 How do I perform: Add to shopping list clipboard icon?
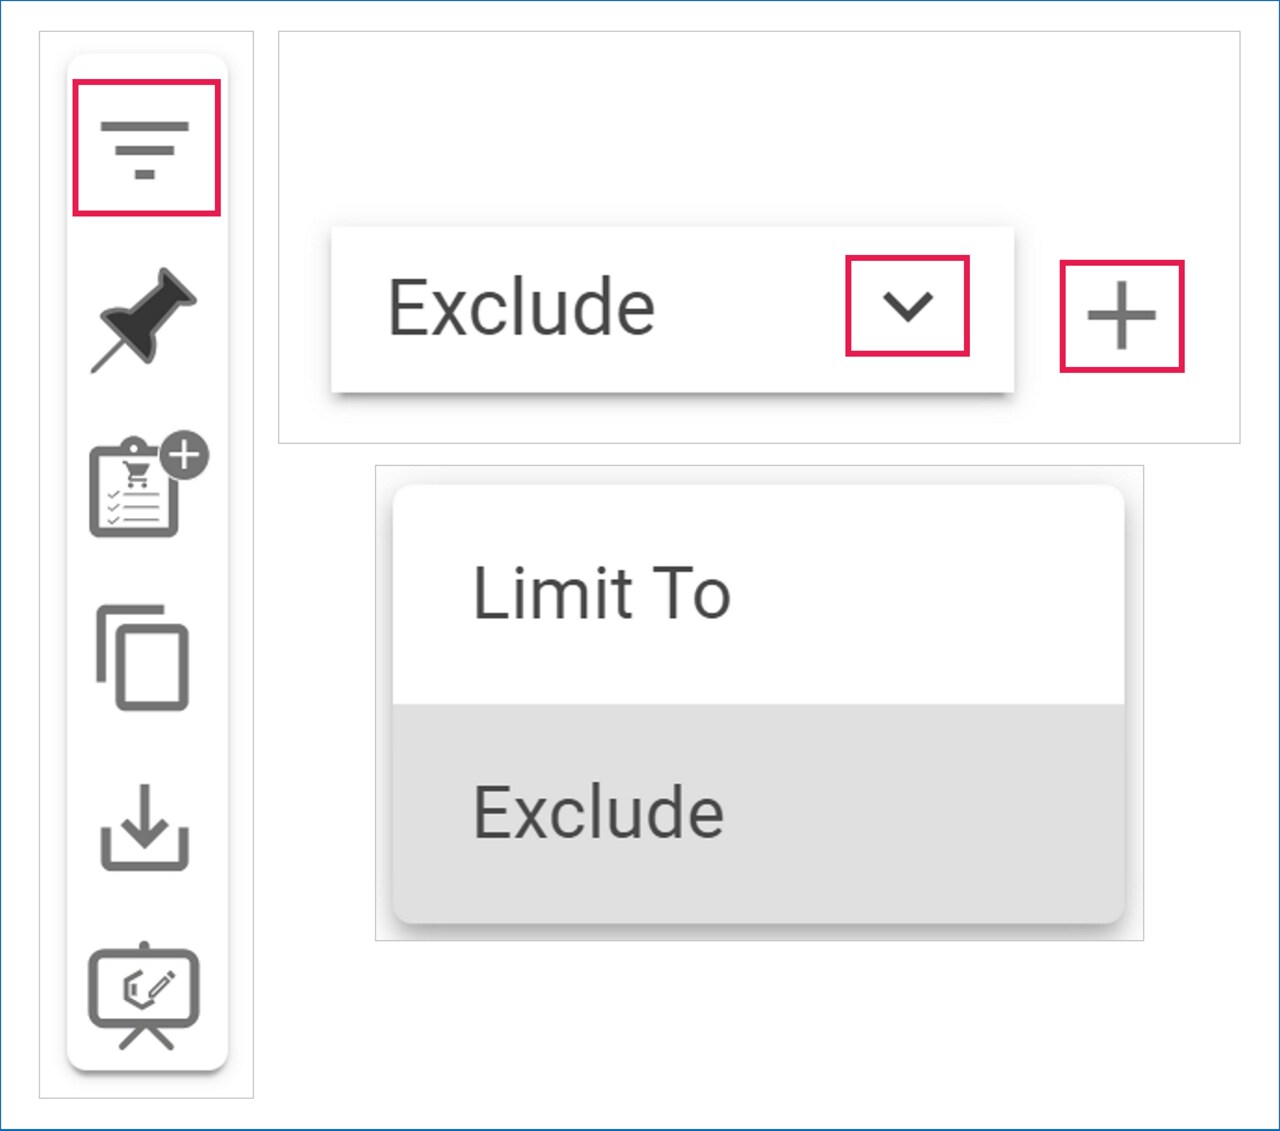[136, 492]
